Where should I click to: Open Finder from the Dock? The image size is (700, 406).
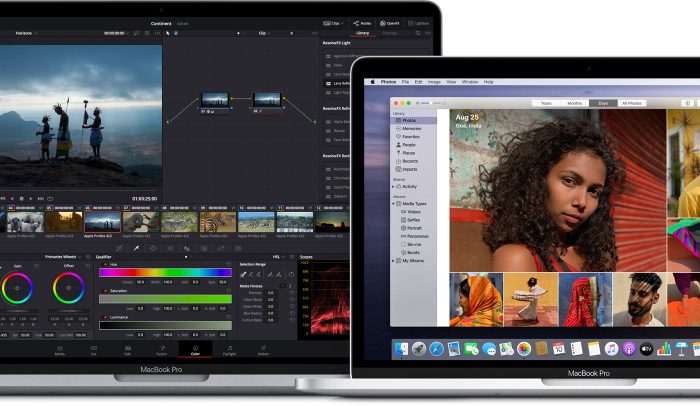401,349
